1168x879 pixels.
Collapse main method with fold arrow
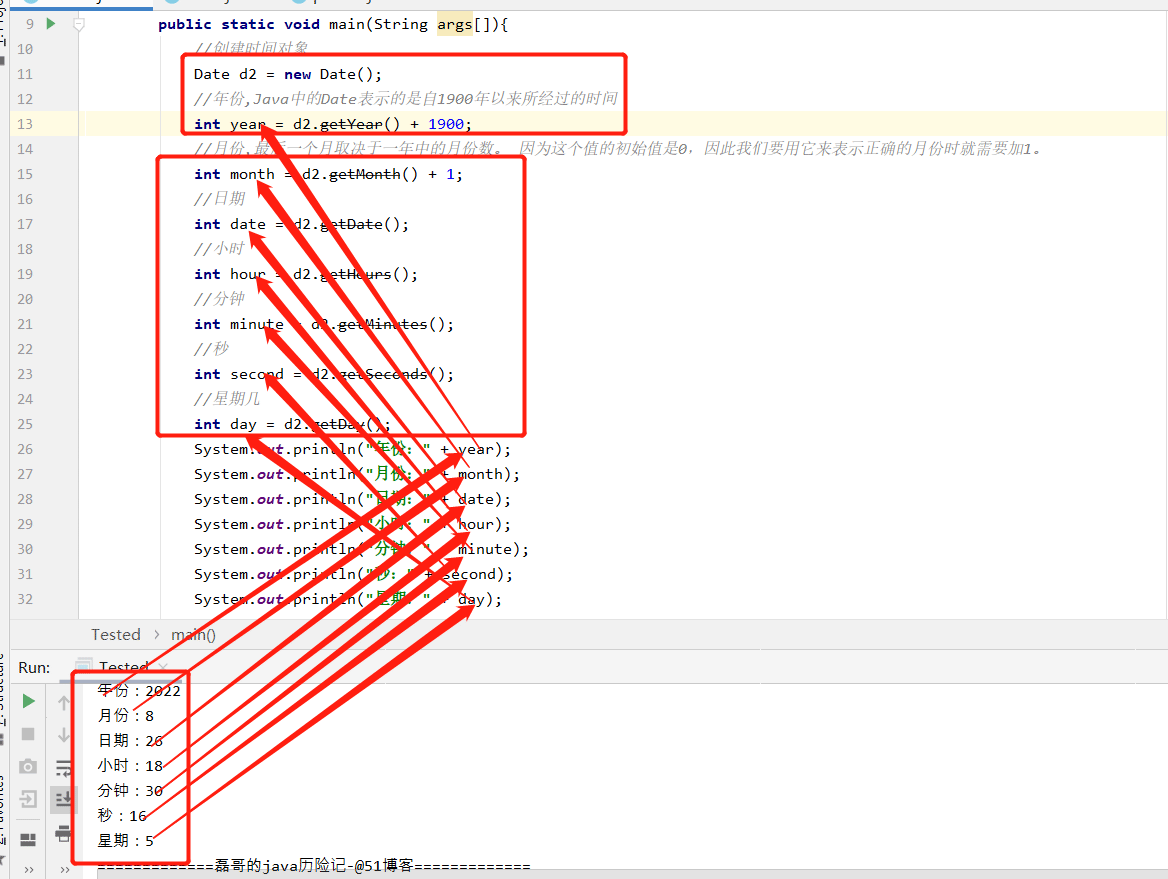pyautogui.click(x=78, y=23)
